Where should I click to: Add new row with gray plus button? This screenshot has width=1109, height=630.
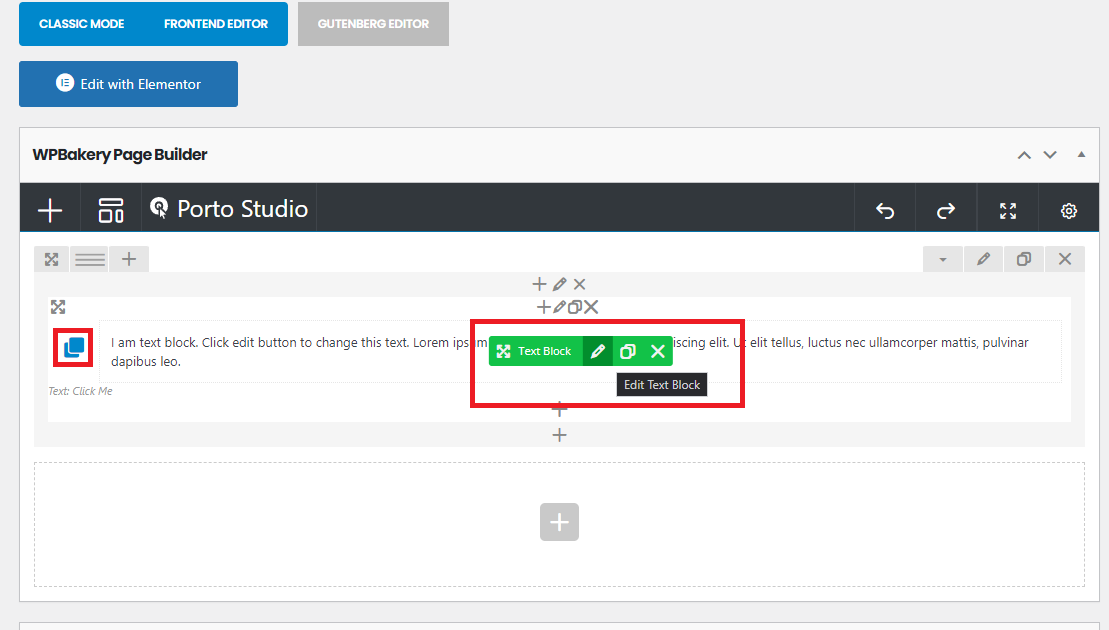tap(559, 522)
